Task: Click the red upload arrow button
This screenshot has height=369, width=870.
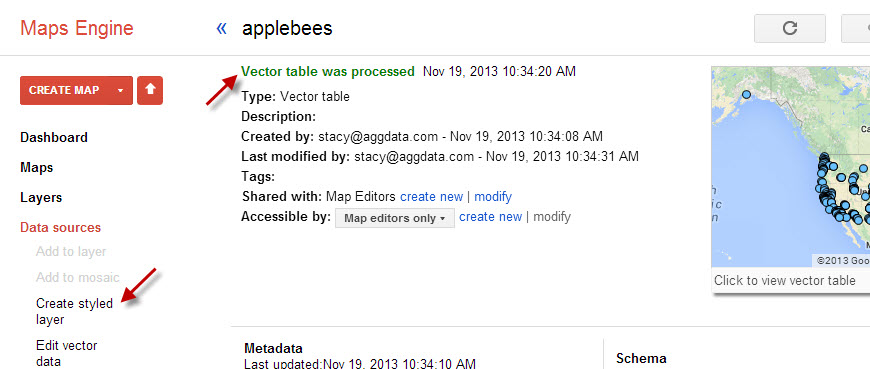Action: (150, 90)
